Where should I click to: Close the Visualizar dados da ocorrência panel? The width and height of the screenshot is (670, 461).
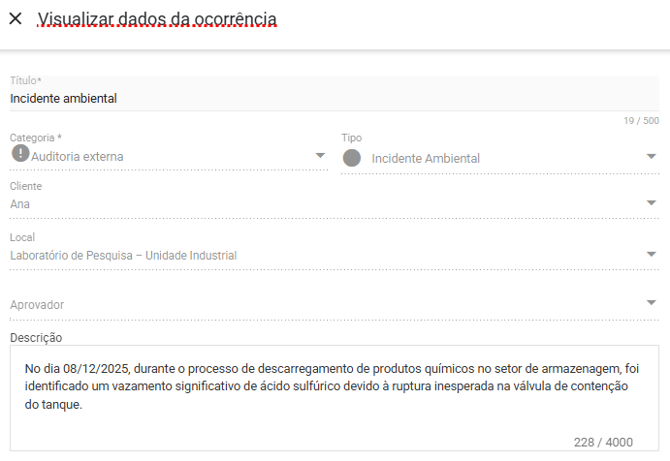(15, 18)
